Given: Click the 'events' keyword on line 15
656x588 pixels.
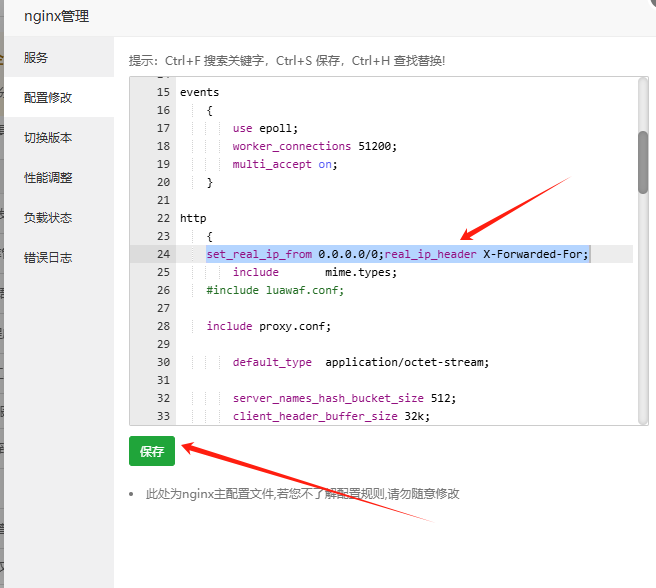Looking at the screenshot, I should tap(199, 92).
